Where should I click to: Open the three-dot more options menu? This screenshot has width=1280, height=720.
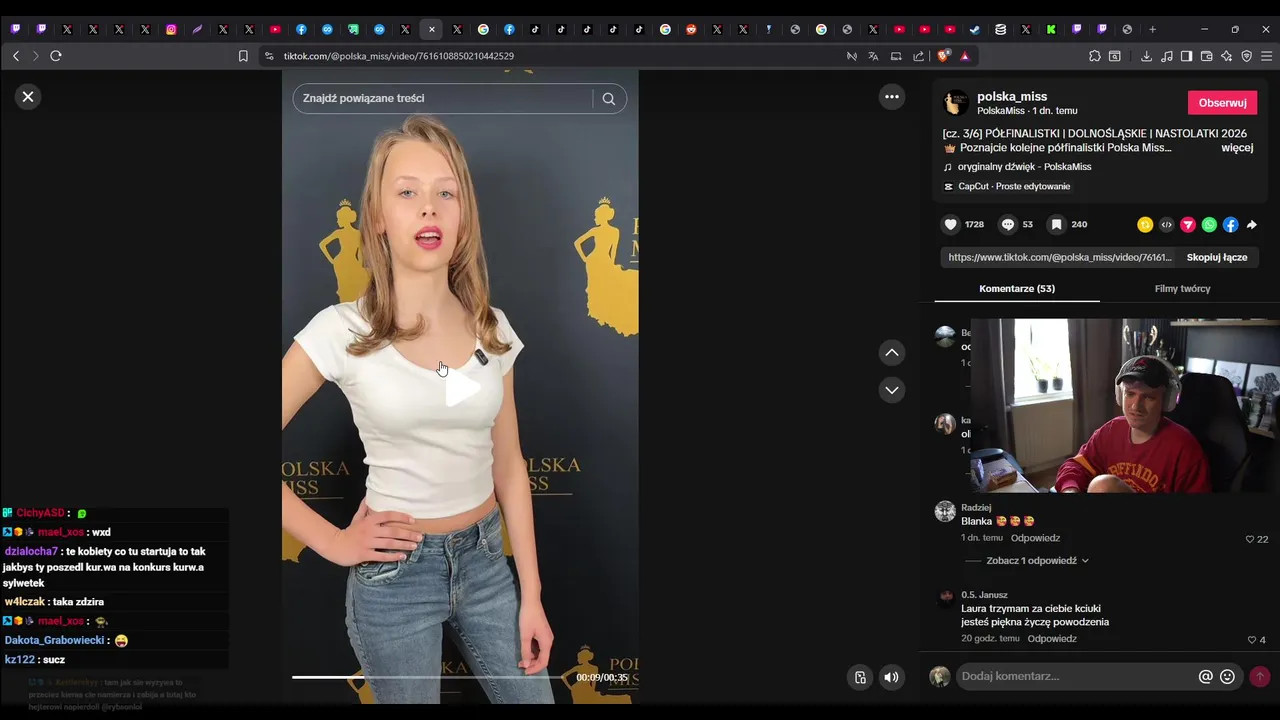tap(892, 97)
